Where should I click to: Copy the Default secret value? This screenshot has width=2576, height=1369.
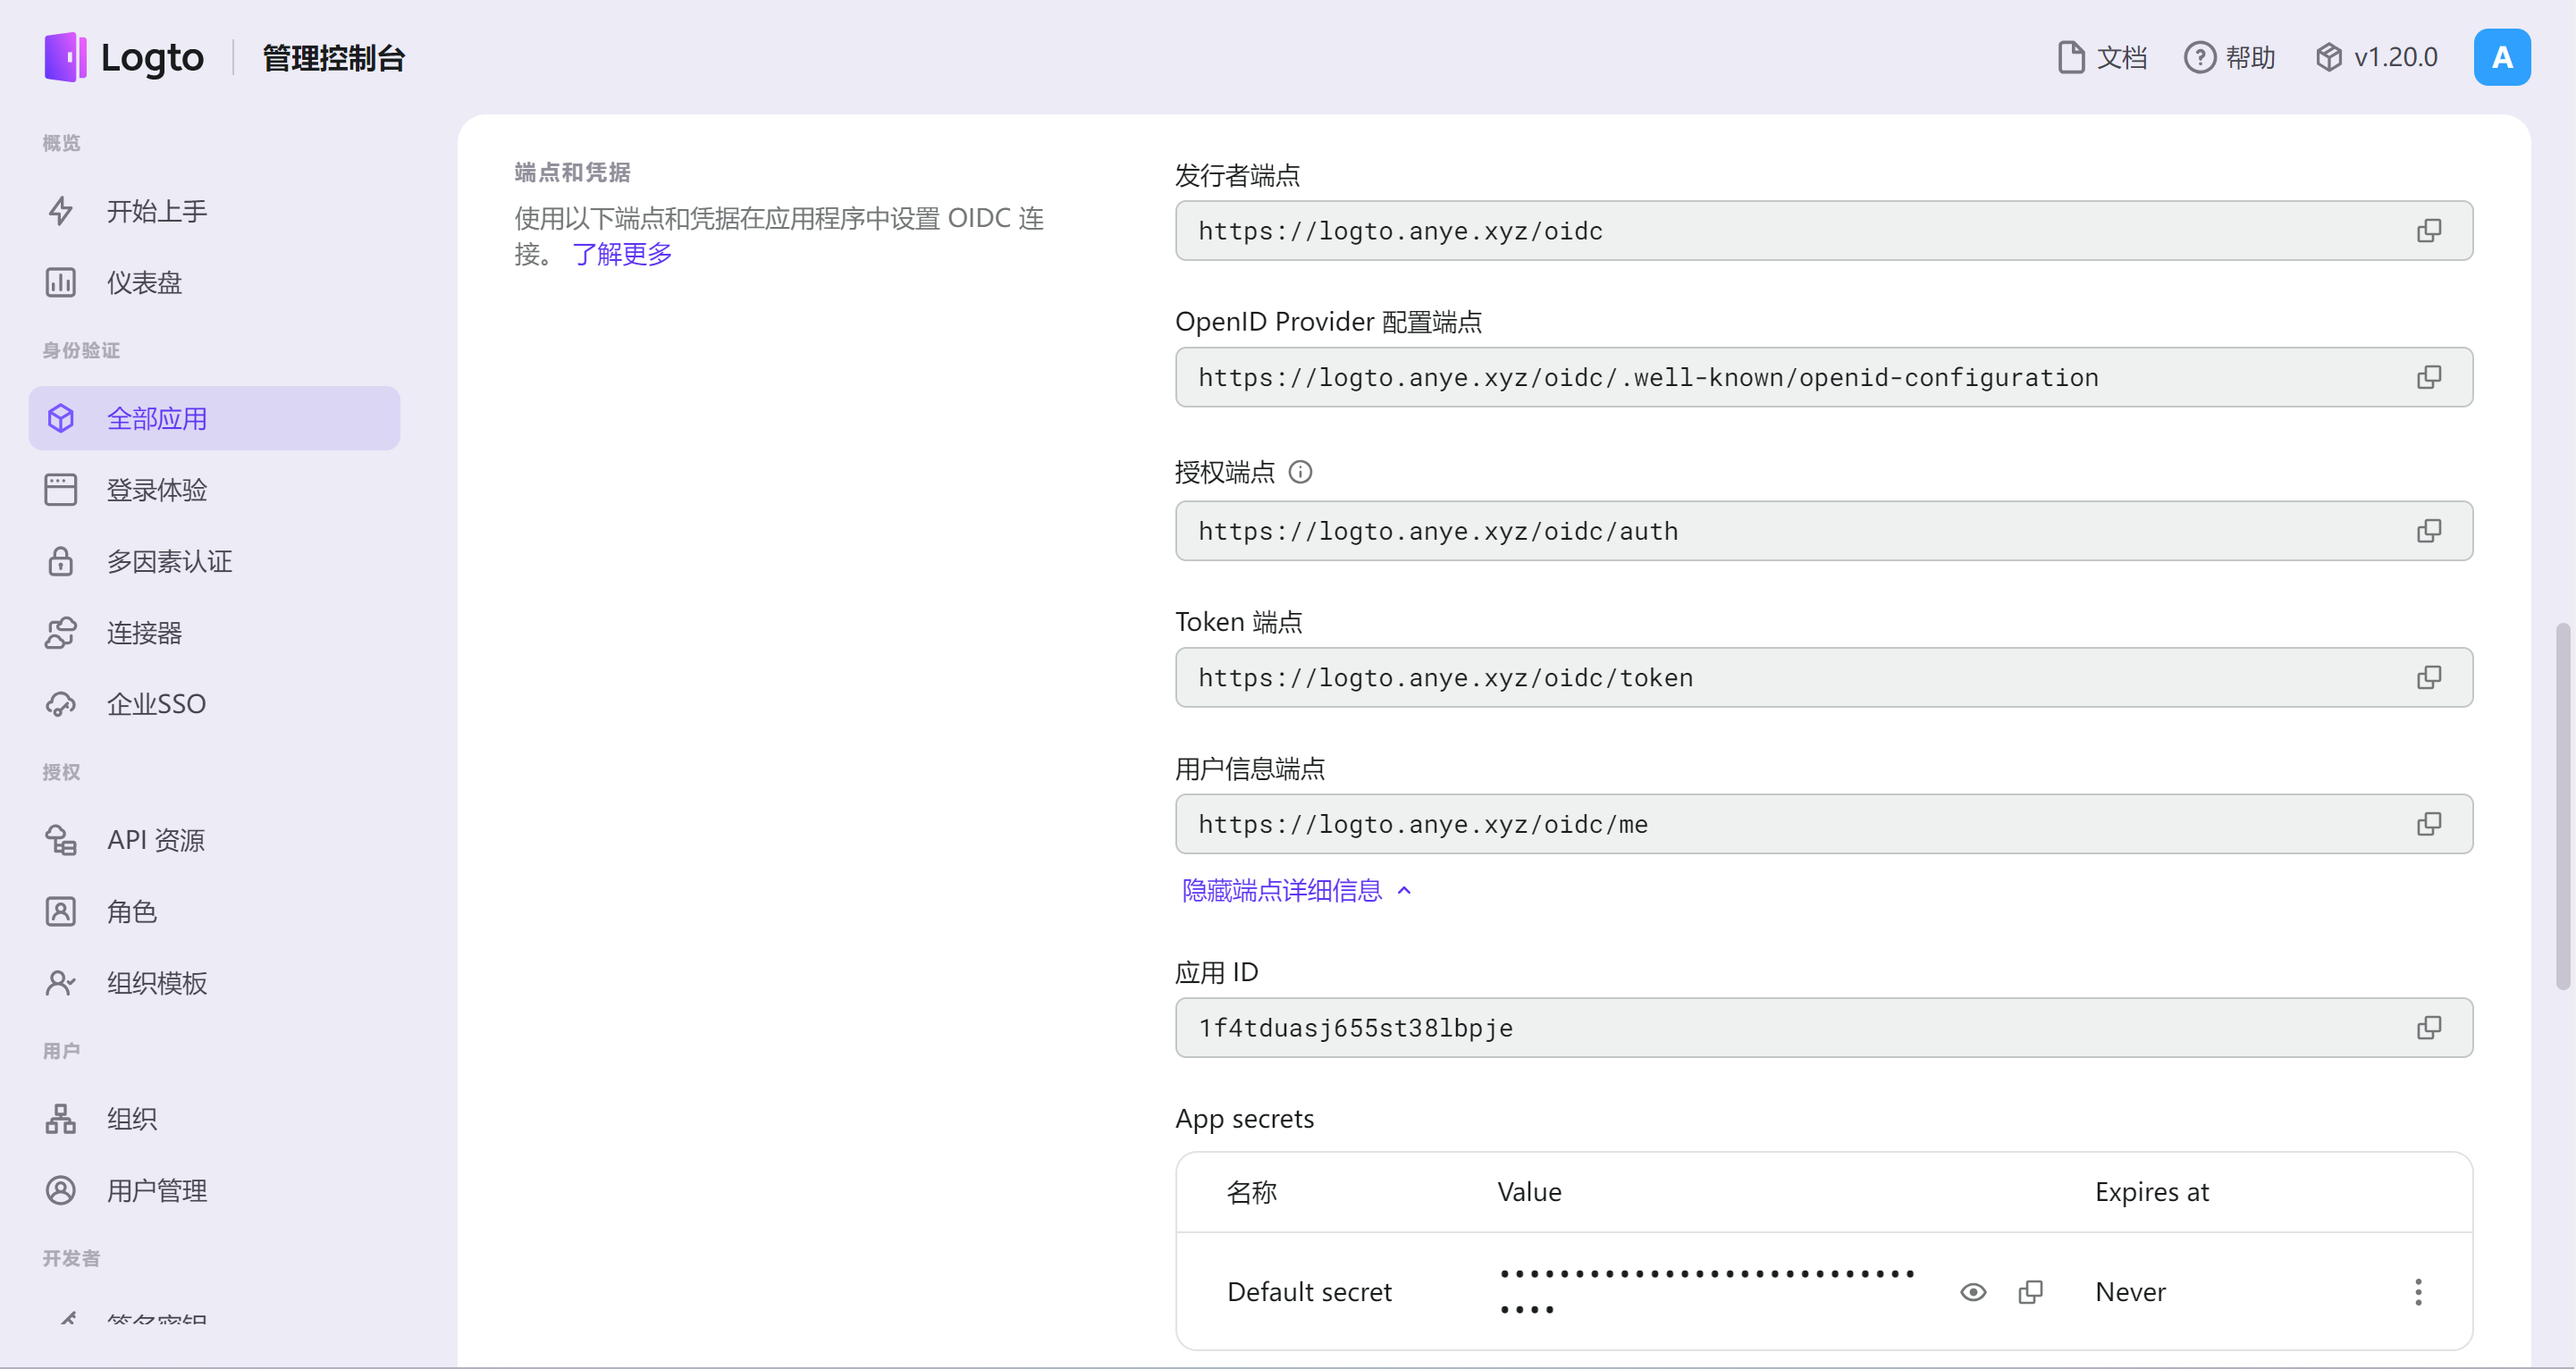point(2030,1292)
